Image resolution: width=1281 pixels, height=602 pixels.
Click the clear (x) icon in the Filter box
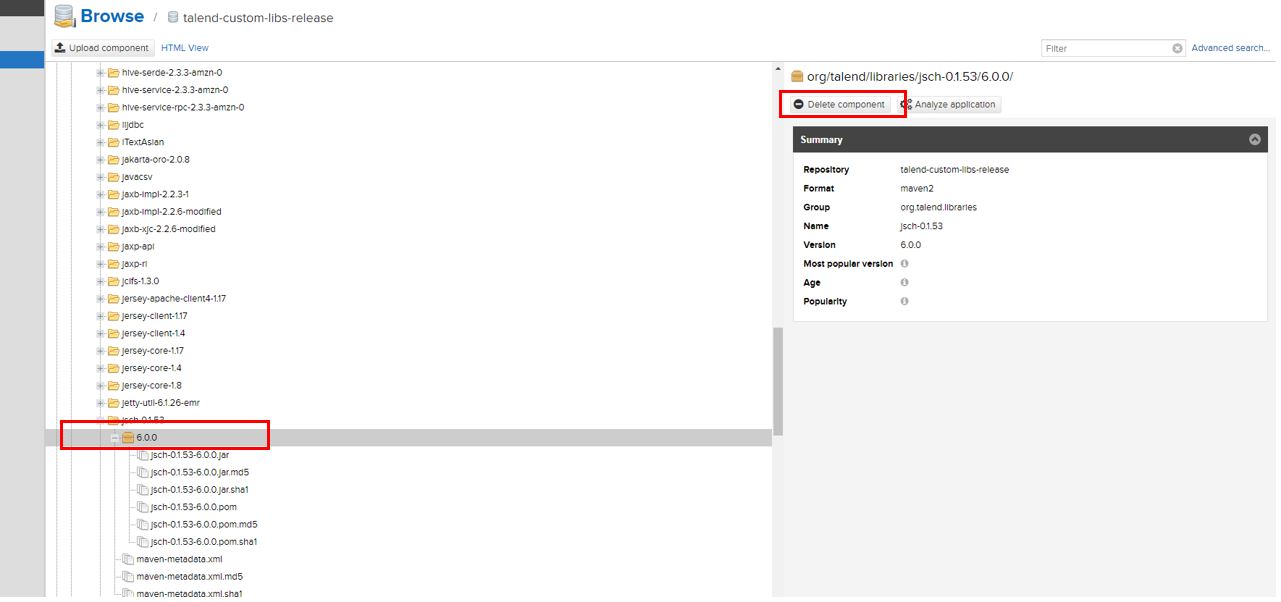pyautogui.click(x=1177, y=47)
